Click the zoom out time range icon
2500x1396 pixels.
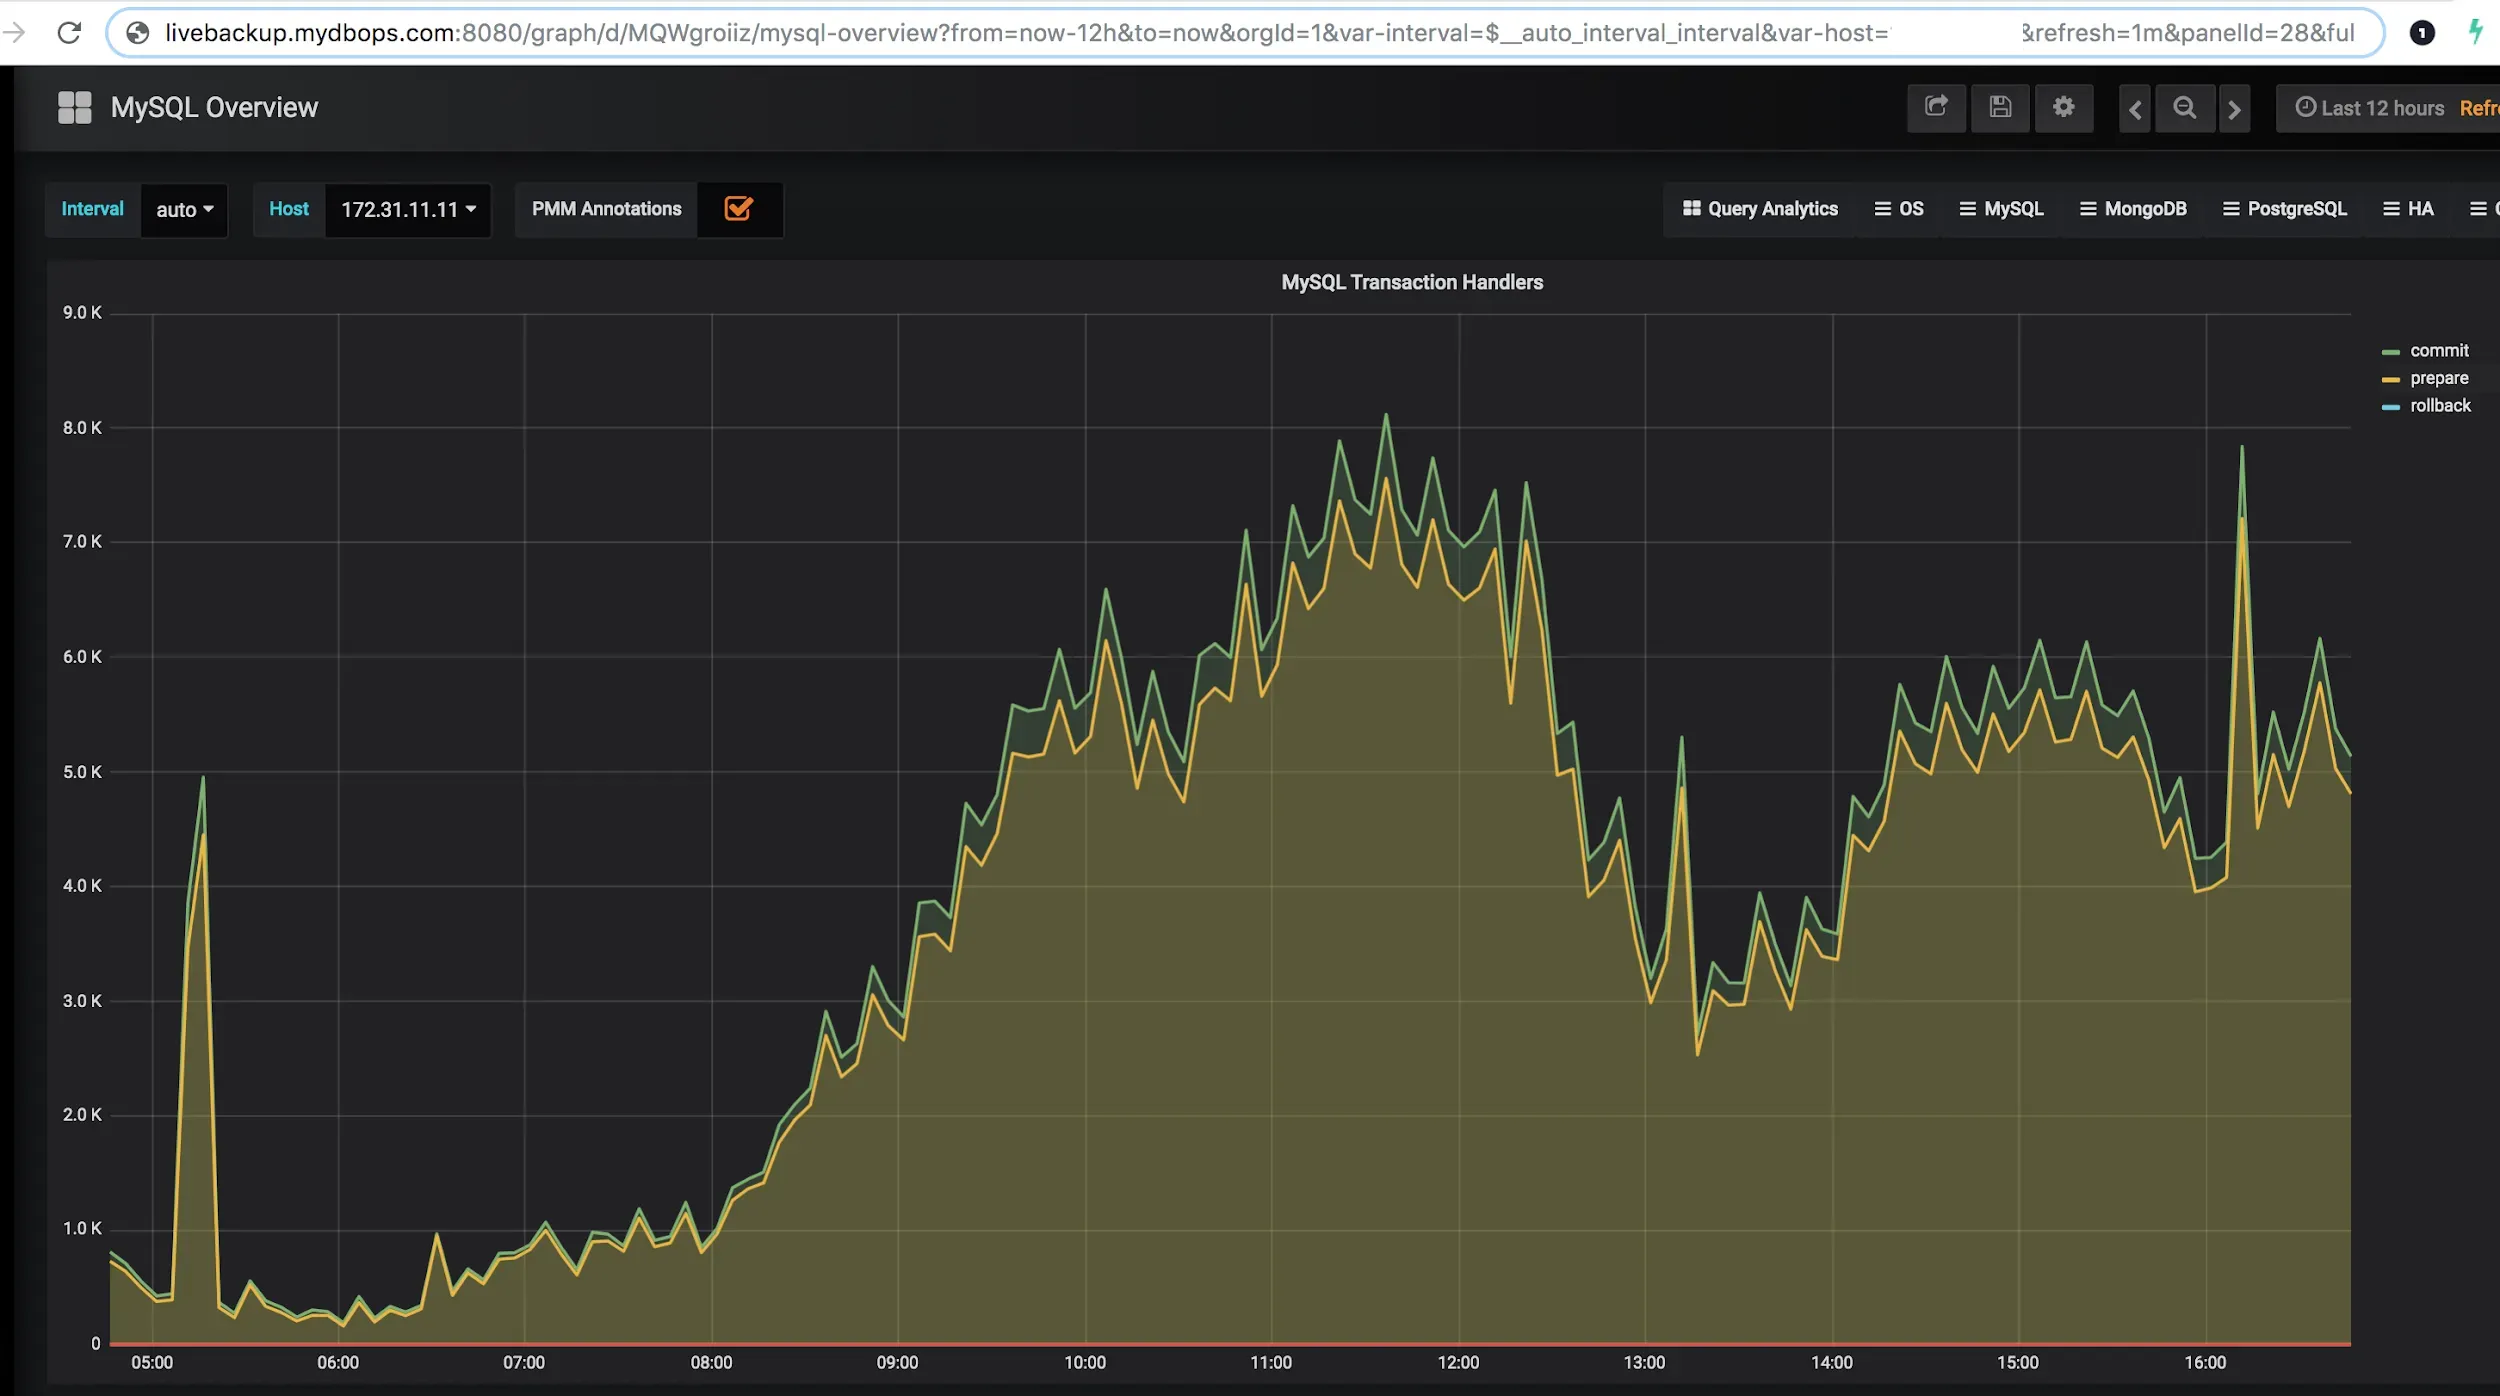click(2185, 108)
